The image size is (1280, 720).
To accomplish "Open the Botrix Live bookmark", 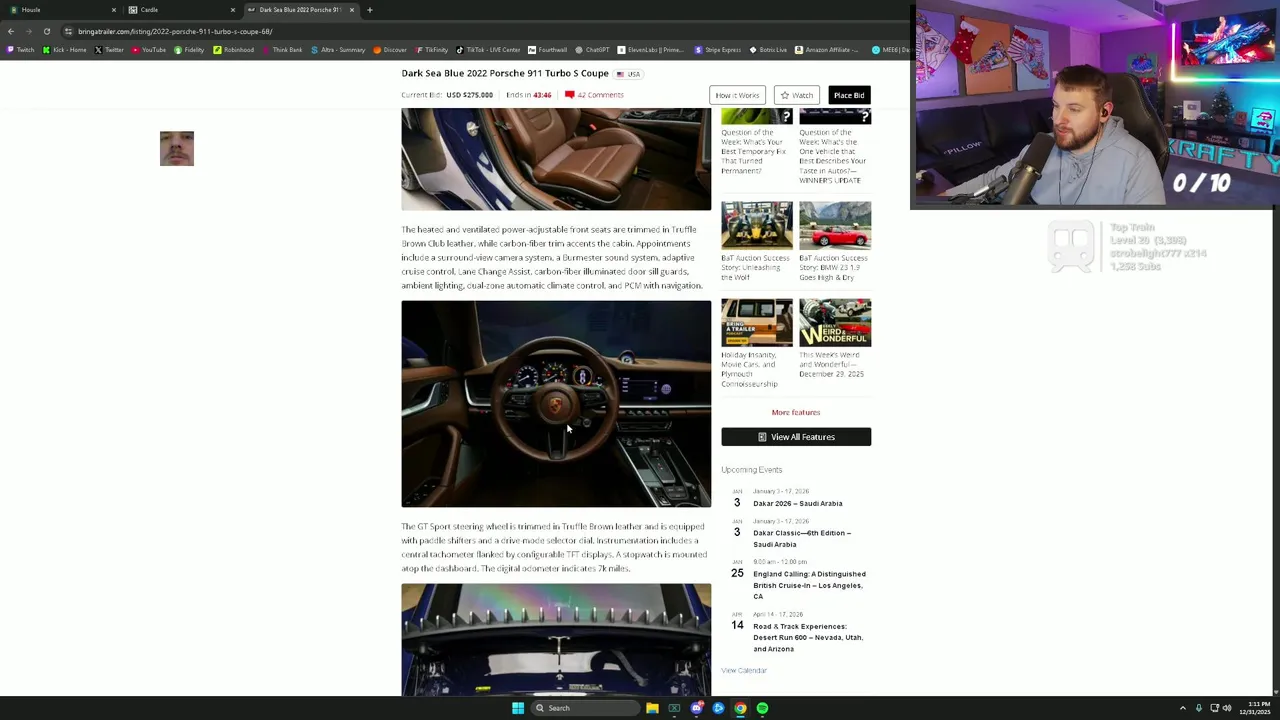I will click(768, 50).
